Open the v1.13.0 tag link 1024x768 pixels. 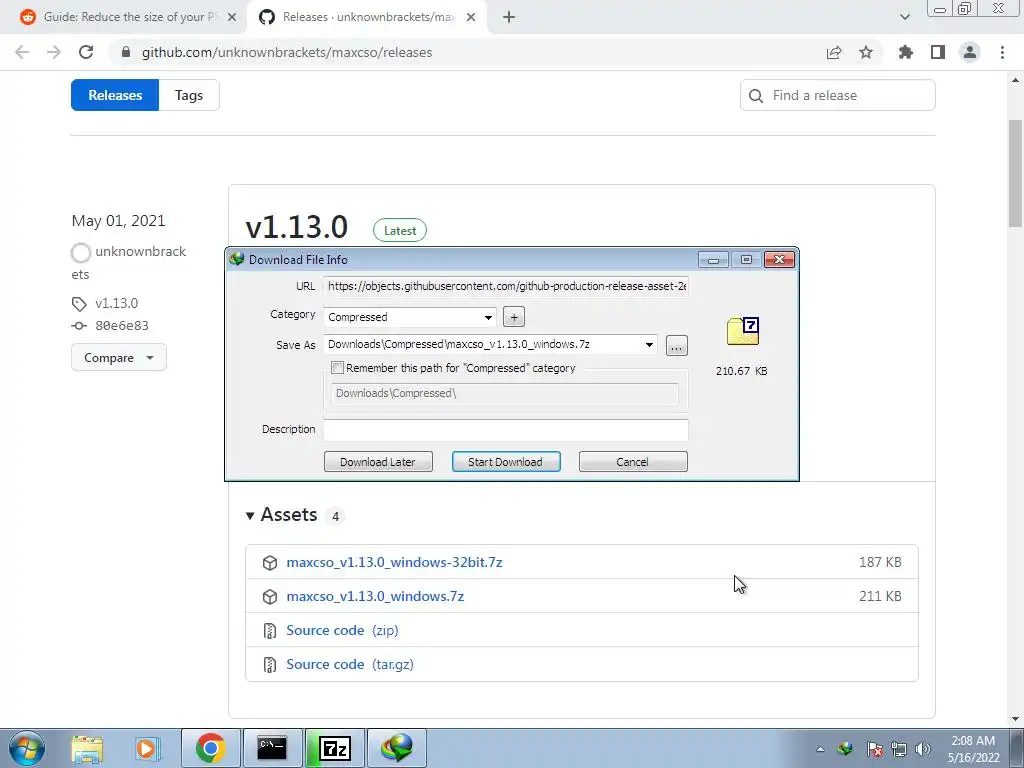pos(116,303)
